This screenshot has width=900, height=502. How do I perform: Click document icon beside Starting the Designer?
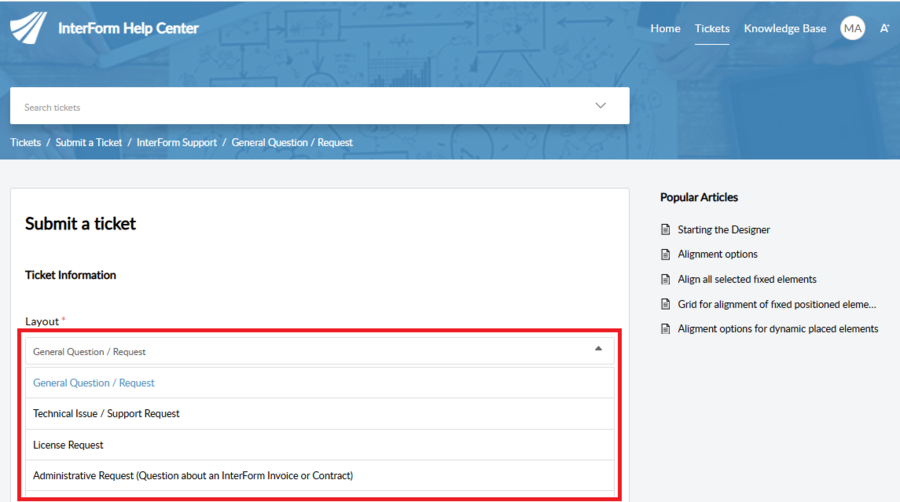coord(665,229)
